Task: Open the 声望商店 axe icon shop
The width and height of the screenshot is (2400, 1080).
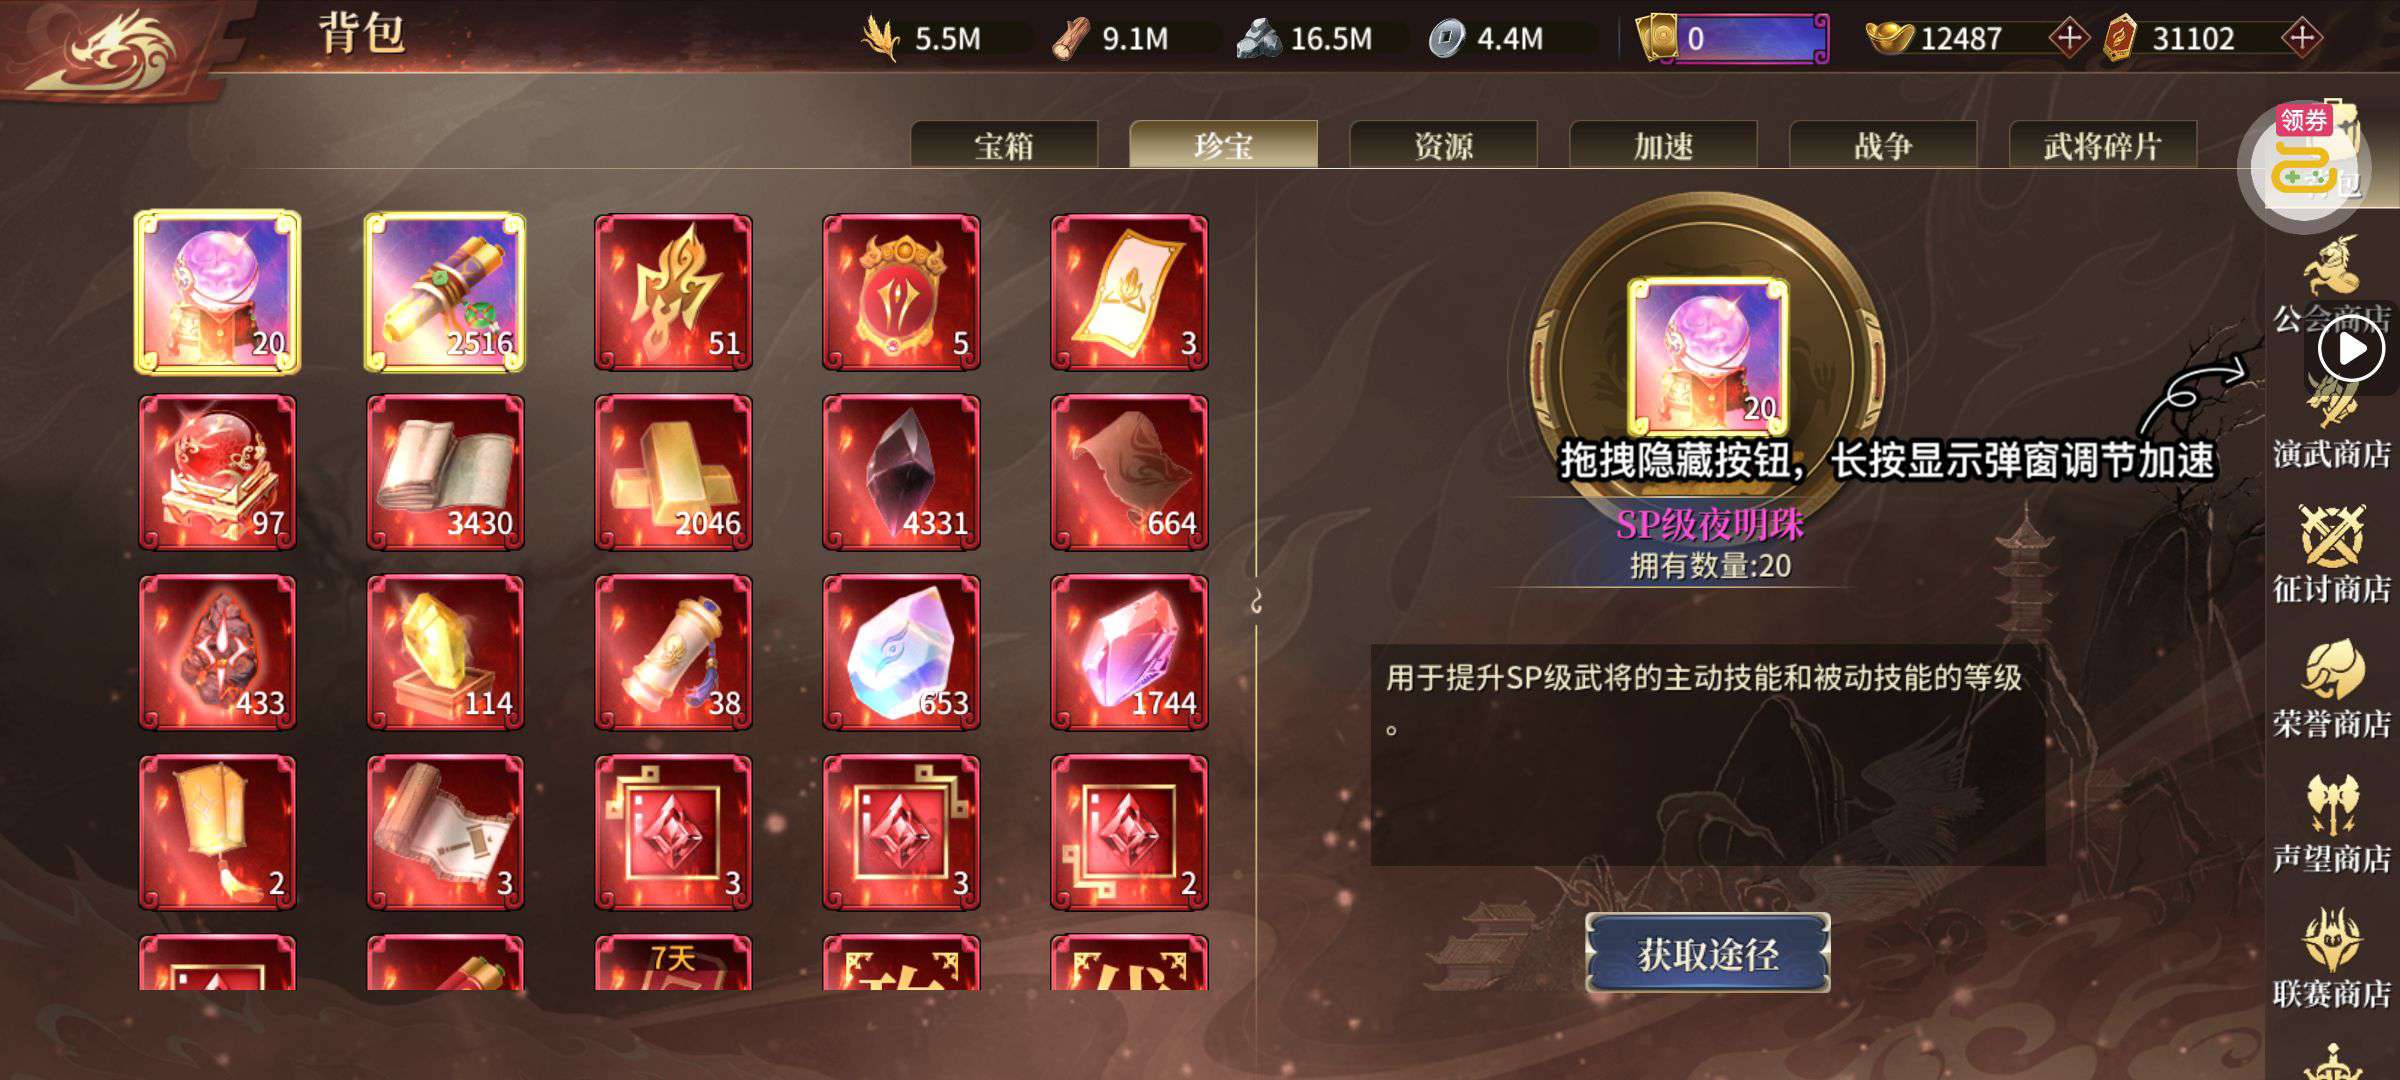Action: point(2332,825)
